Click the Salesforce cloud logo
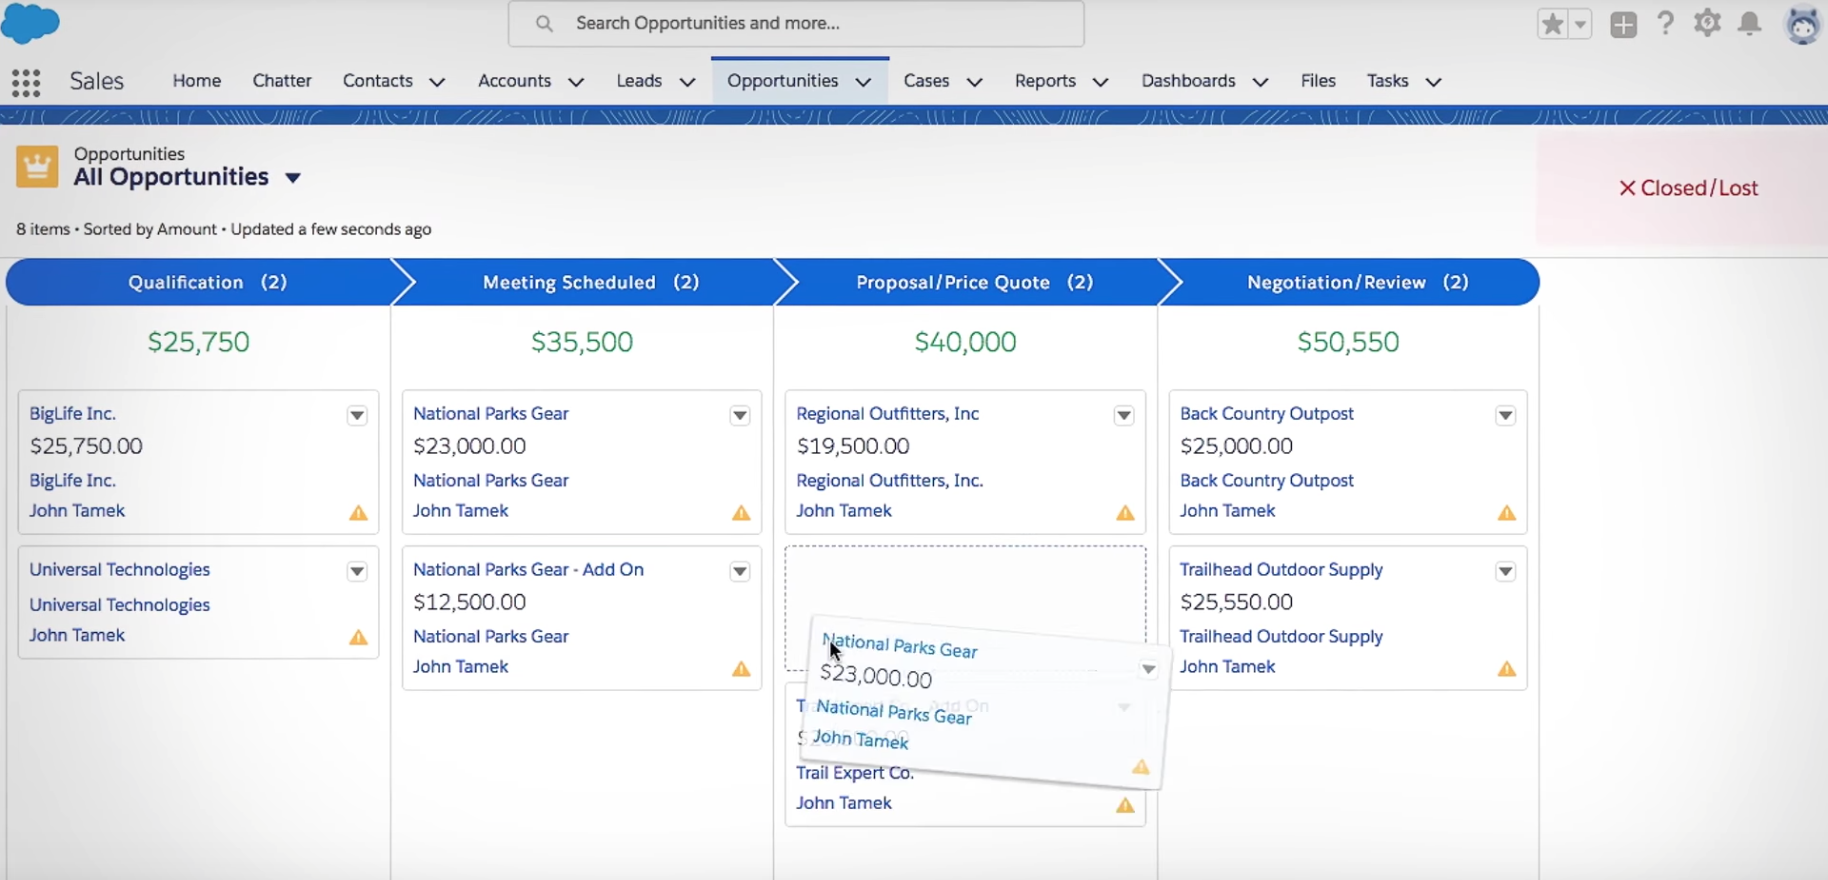The height and width of the screenshot is (880, 1828). (x=30, y=23)
